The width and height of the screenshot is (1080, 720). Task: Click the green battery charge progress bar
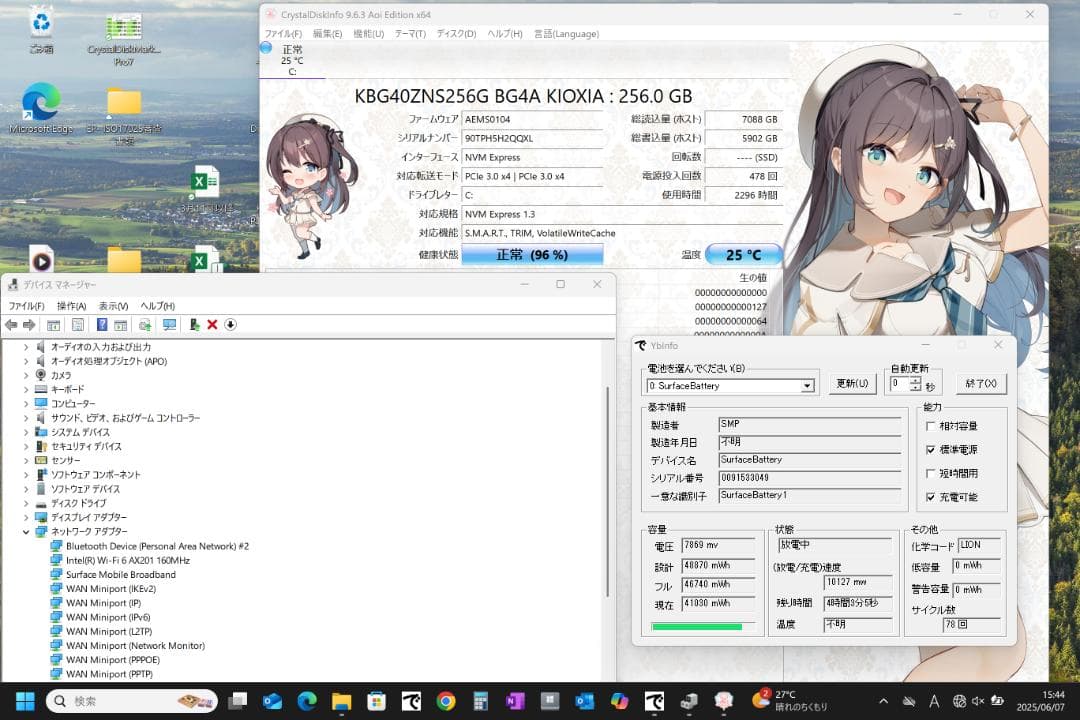pyautogui.click(x=696, y=626)
